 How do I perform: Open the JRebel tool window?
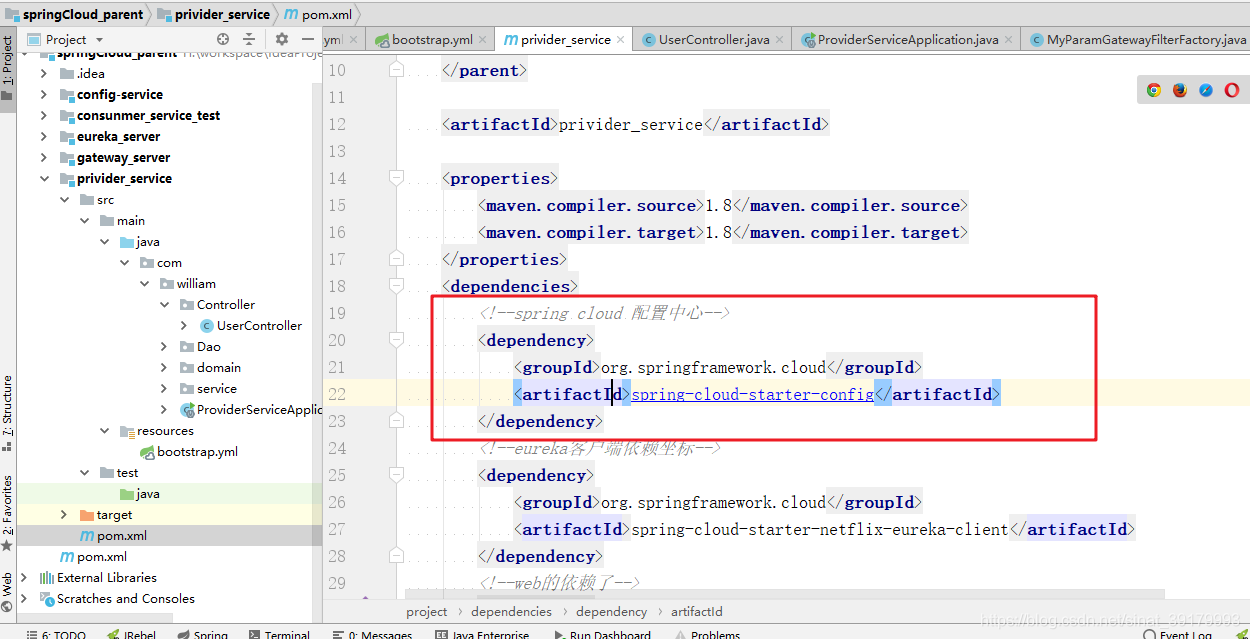[x=130, y=634]
